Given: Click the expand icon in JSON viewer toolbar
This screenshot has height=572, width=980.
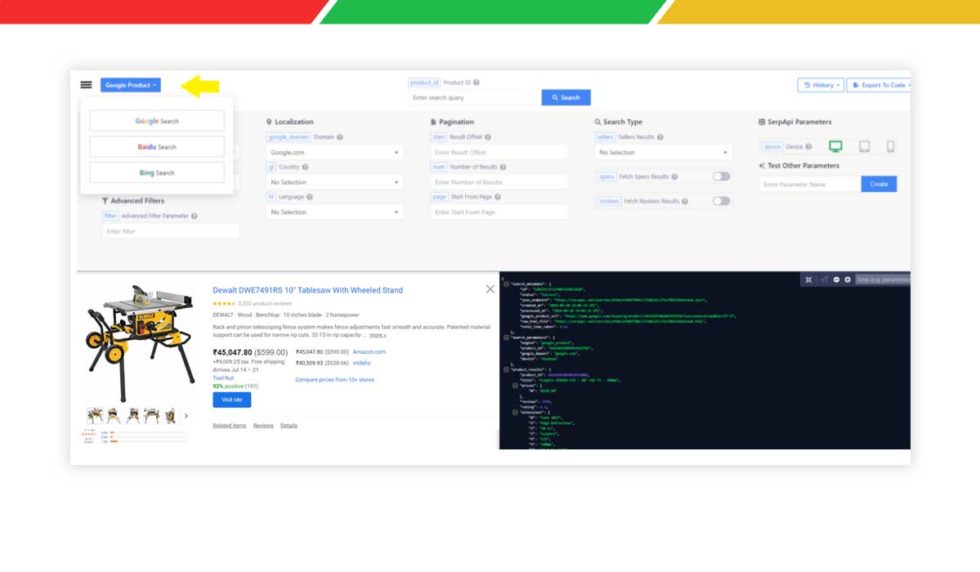Looking at the screenshot, I should pos(808,280).
